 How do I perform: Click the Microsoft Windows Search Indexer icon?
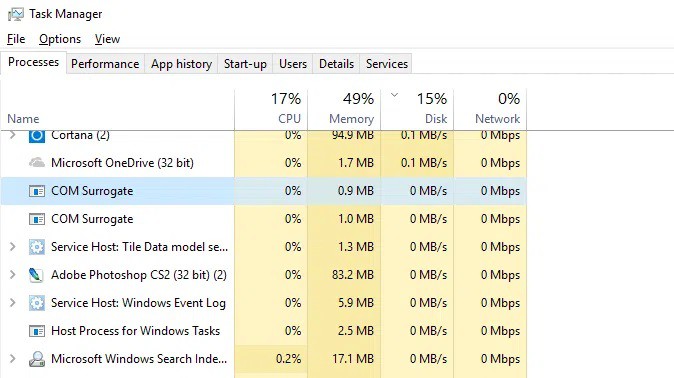37,359
